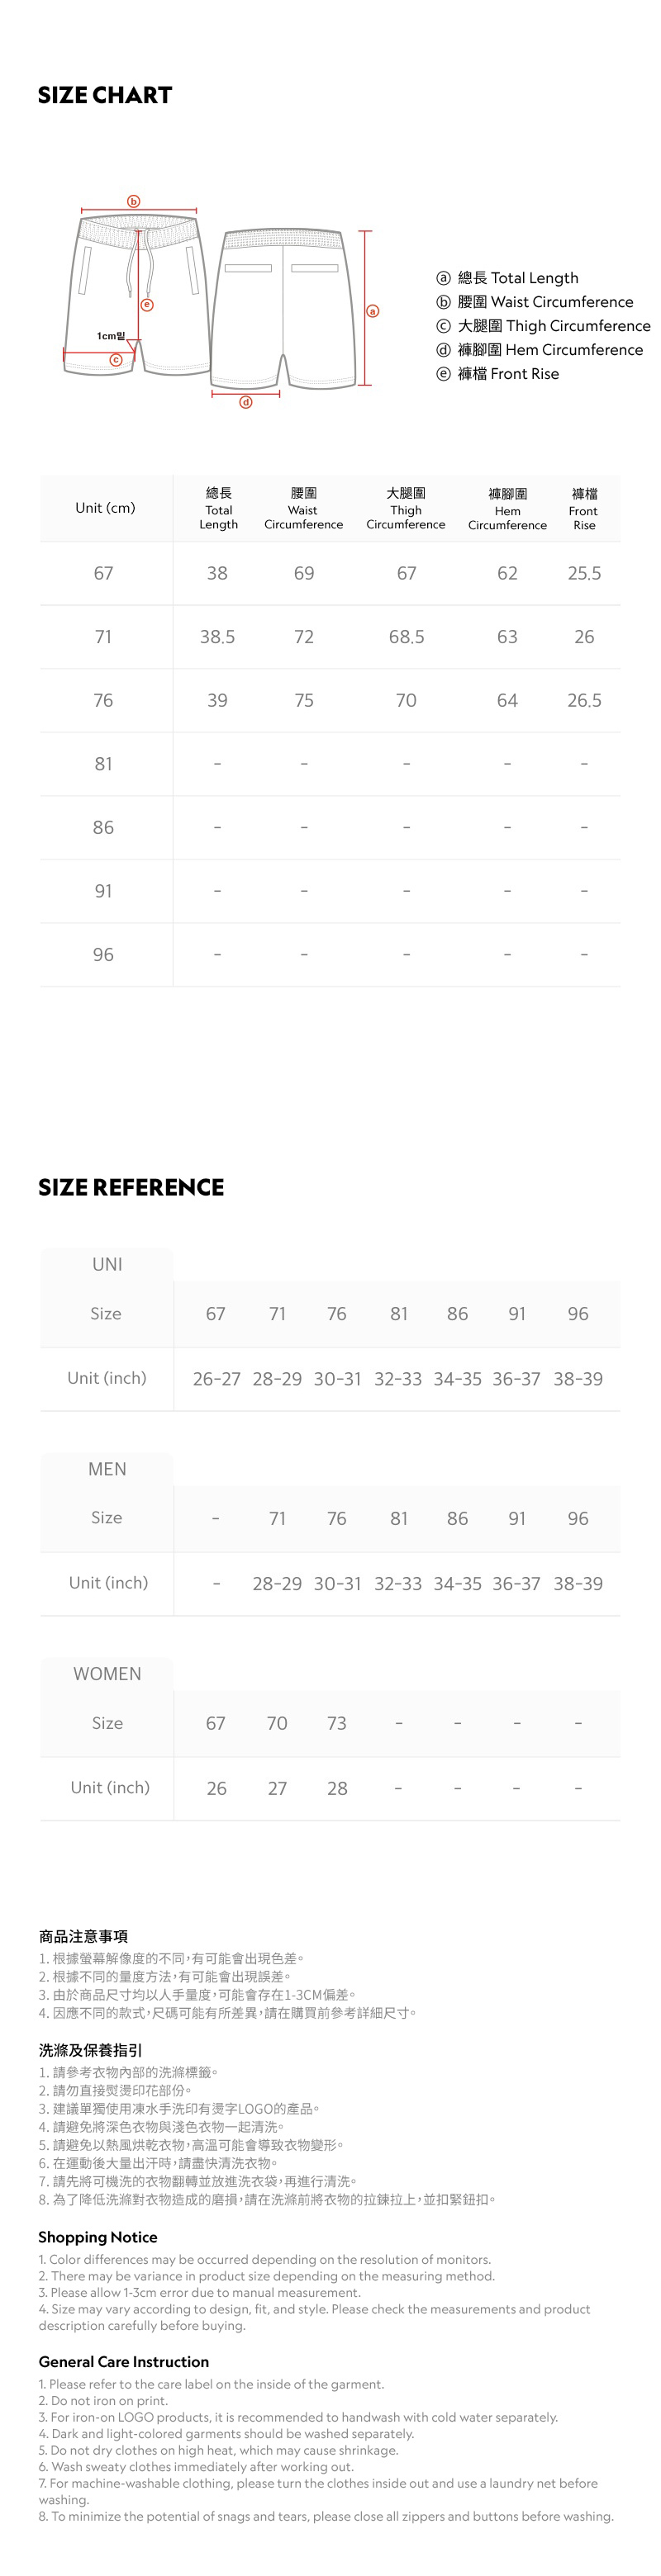
Task: Click the Waist Circumference column header
Action: tap(303, 508)
